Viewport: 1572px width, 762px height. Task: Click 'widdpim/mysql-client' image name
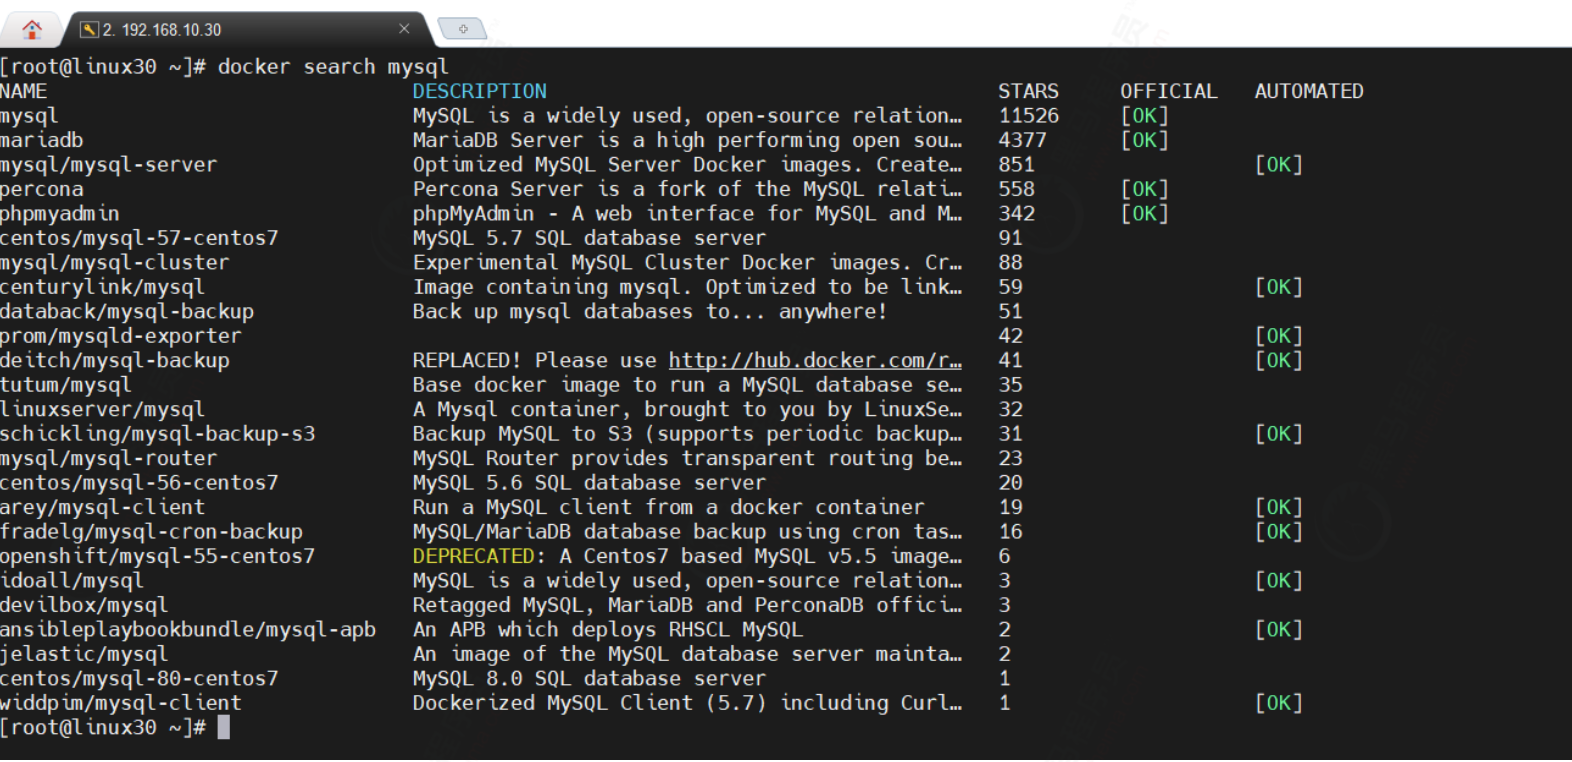click(x=121, y=703)
